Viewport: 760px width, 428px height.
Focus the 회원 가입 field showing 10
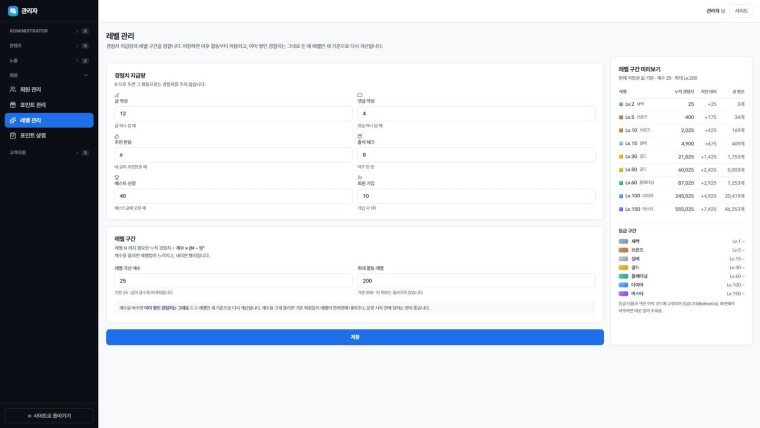(476, 196)
